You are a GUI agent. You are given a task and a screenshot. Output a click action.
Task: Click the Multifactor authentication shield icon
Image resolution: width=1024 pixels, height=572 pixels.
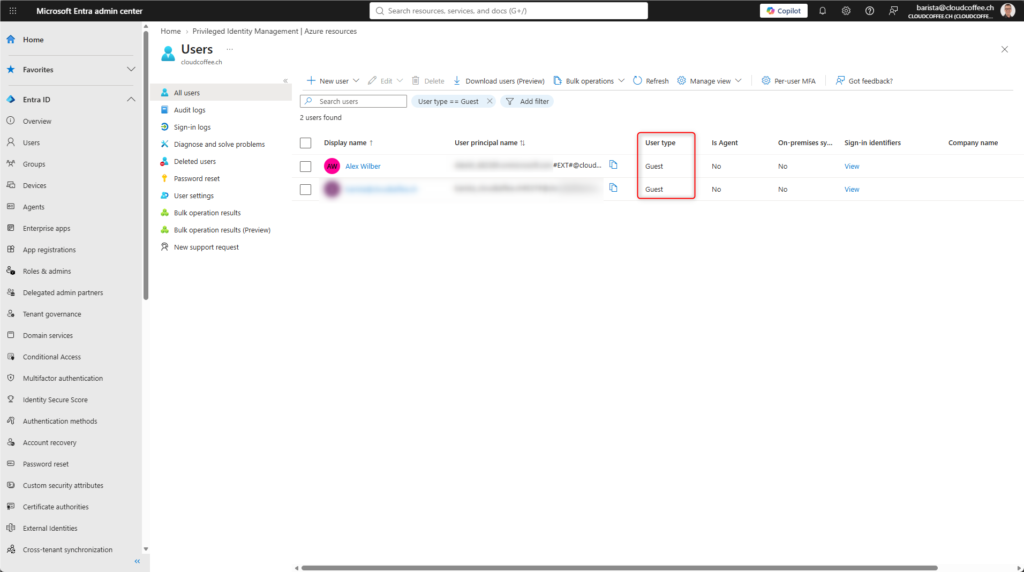pyautogui.click(x=10, y=378)
